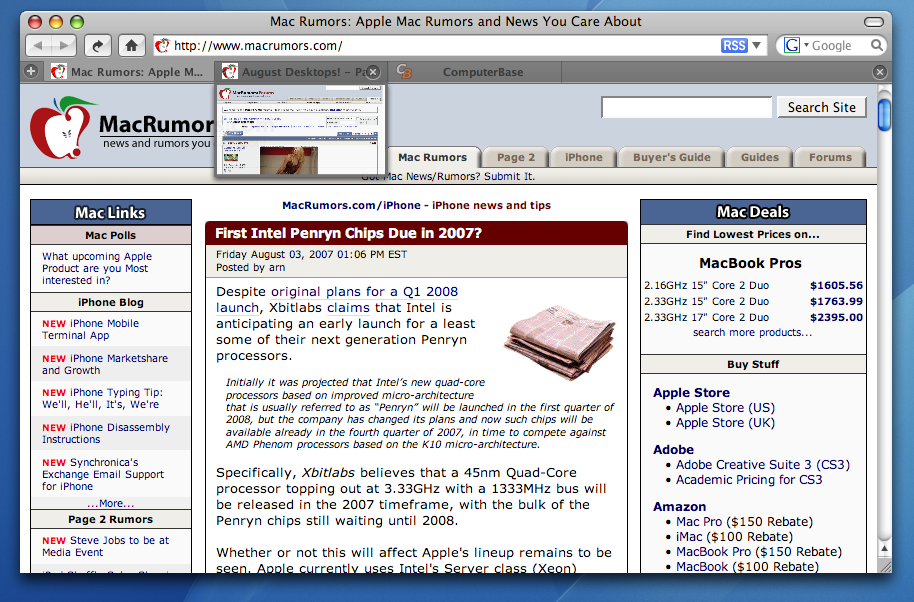Image resolution: width=914 pixels, height=602 pixels.
Task: Follow the search more products link
Action: click(752, 332)
